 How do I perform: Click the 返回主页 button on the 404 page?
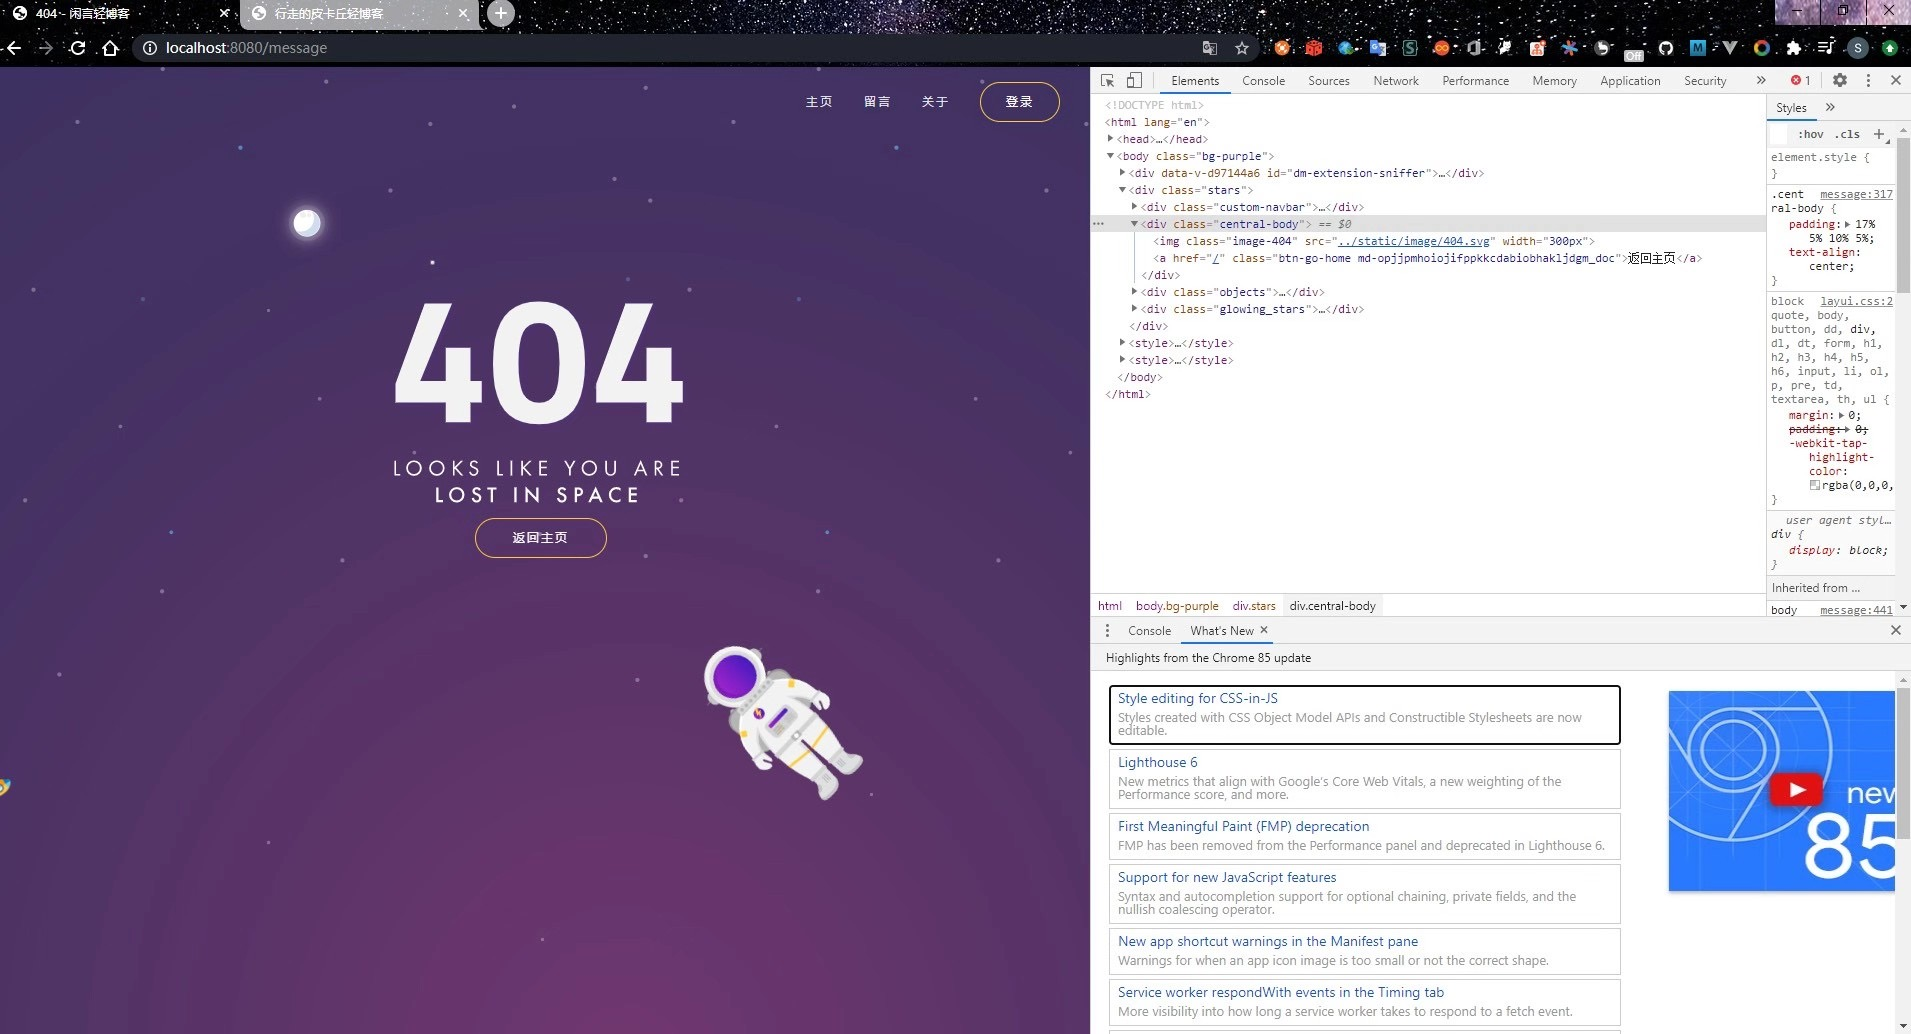pos(540,538)
